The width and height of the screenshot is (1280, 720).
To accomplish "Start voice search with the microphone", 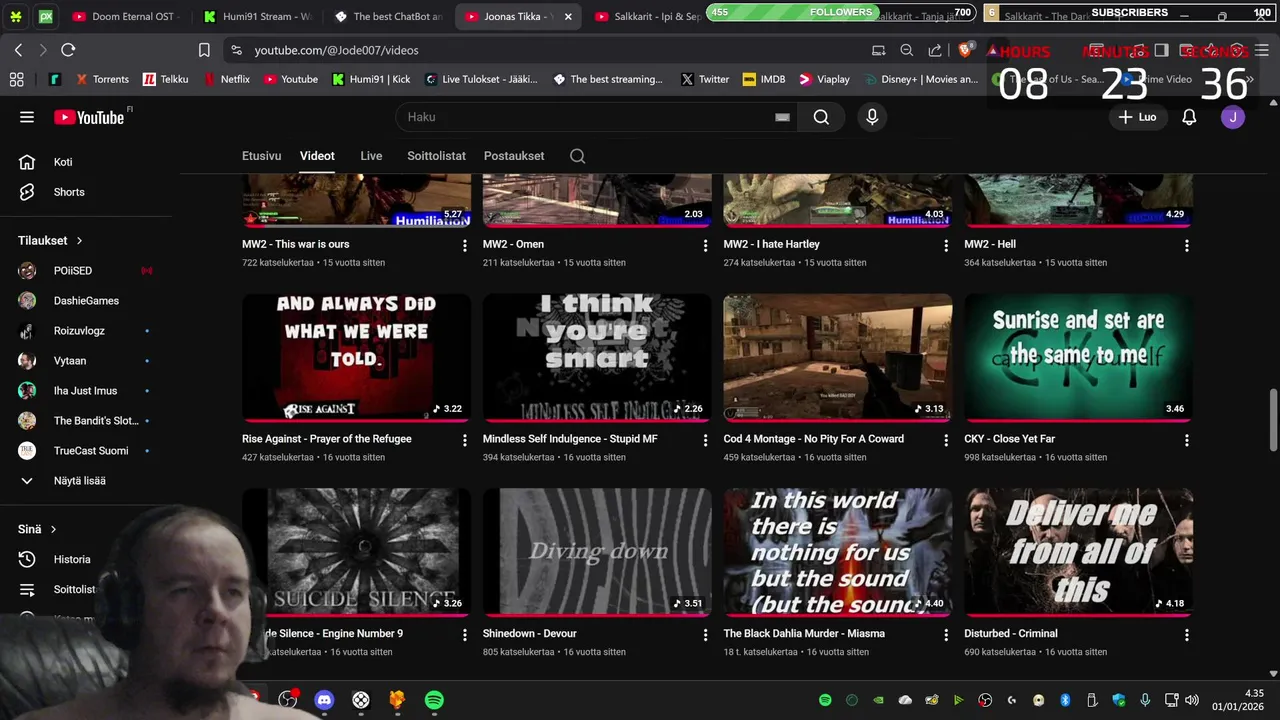I will click(x=872, y=117).
